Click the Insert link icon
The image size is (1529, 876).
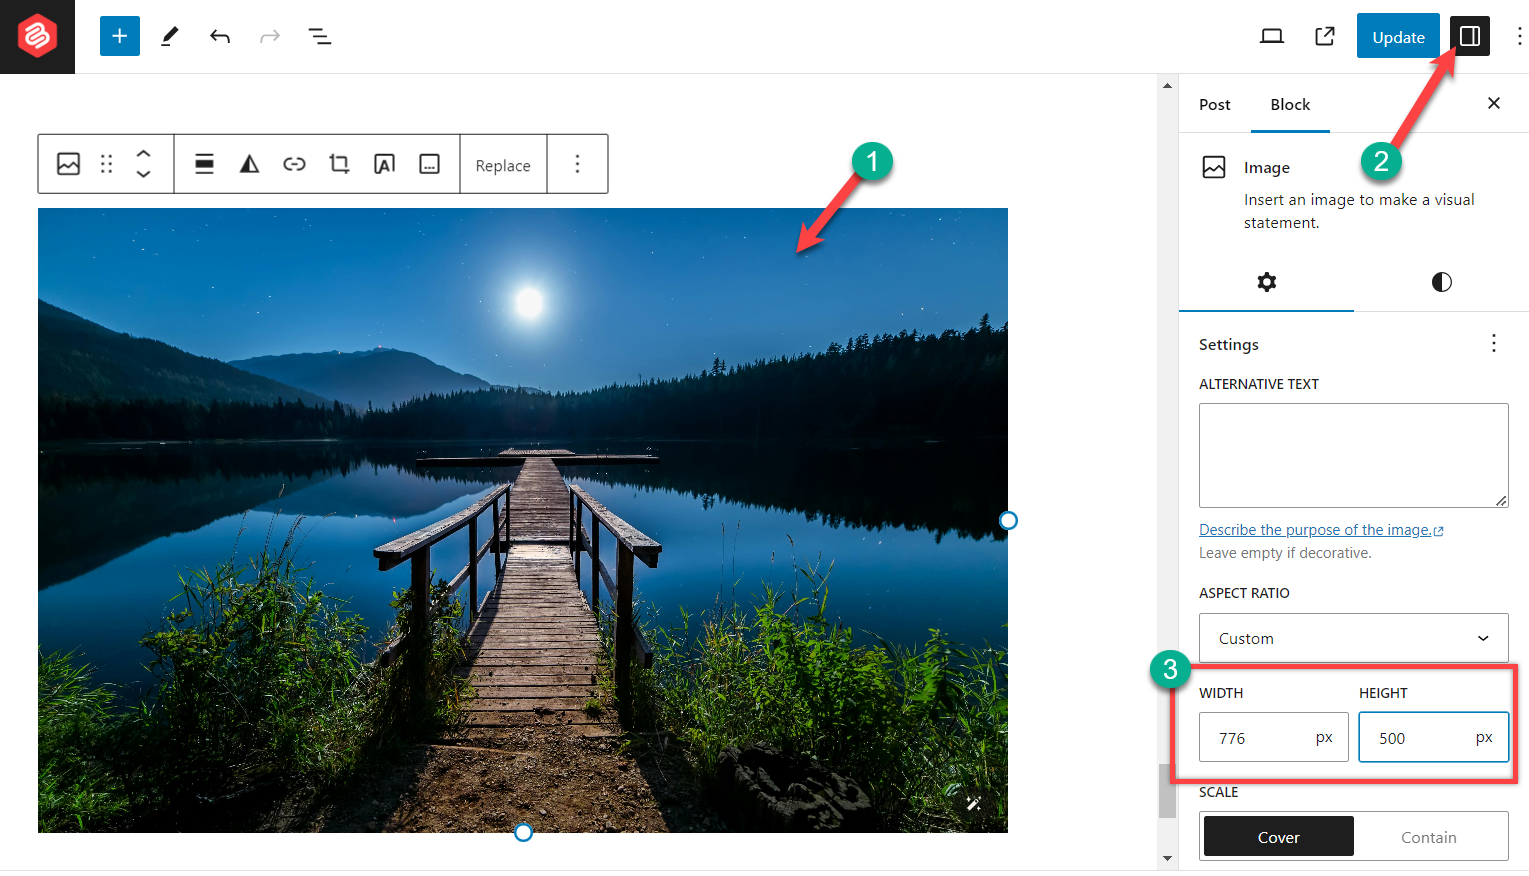click(x=294, y=164)
